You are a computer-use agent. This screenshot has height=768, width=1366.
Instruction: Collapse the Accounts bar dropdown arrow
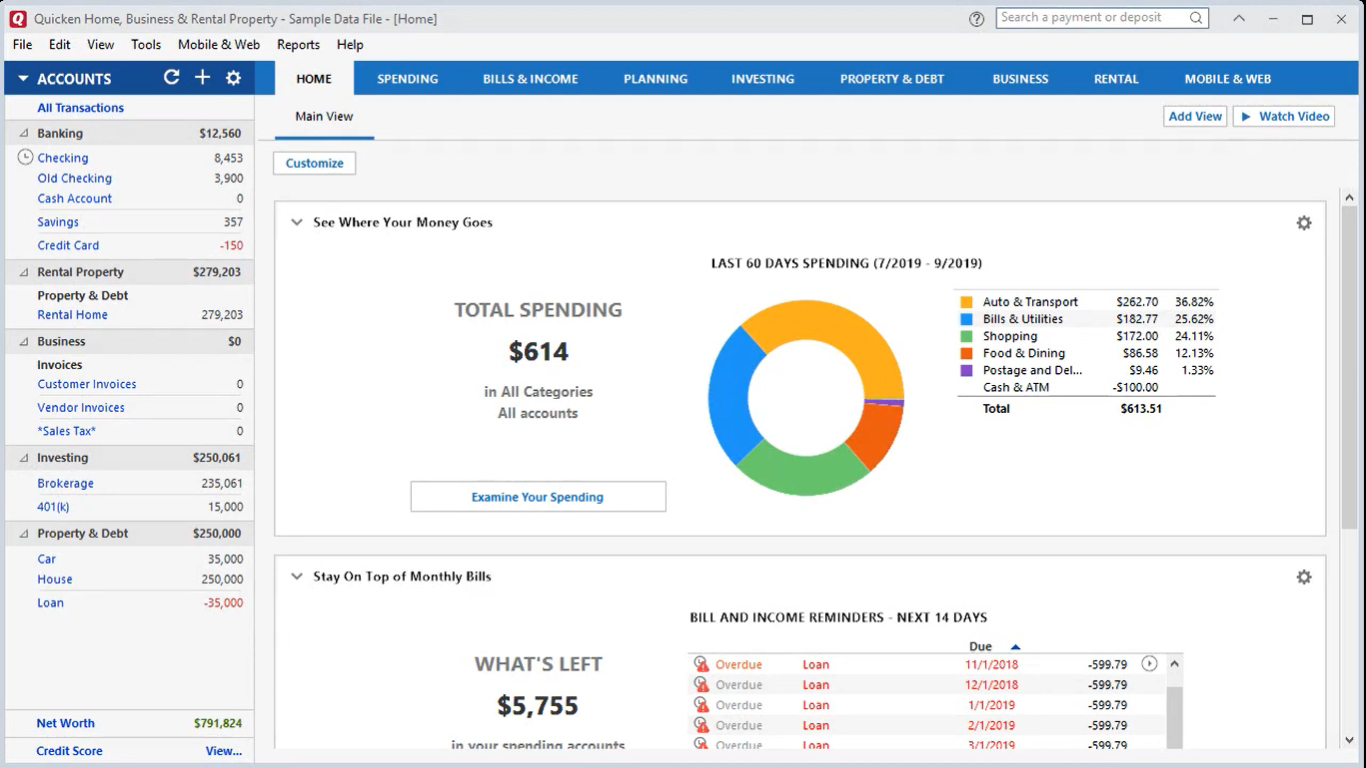coord(23,79)
